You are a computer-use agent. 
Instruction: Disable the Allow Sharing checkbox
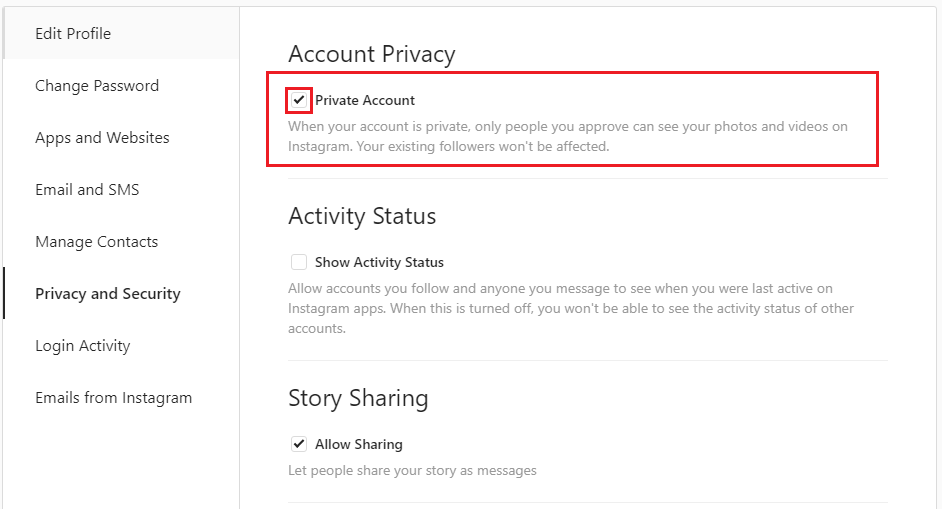(298, 444)
